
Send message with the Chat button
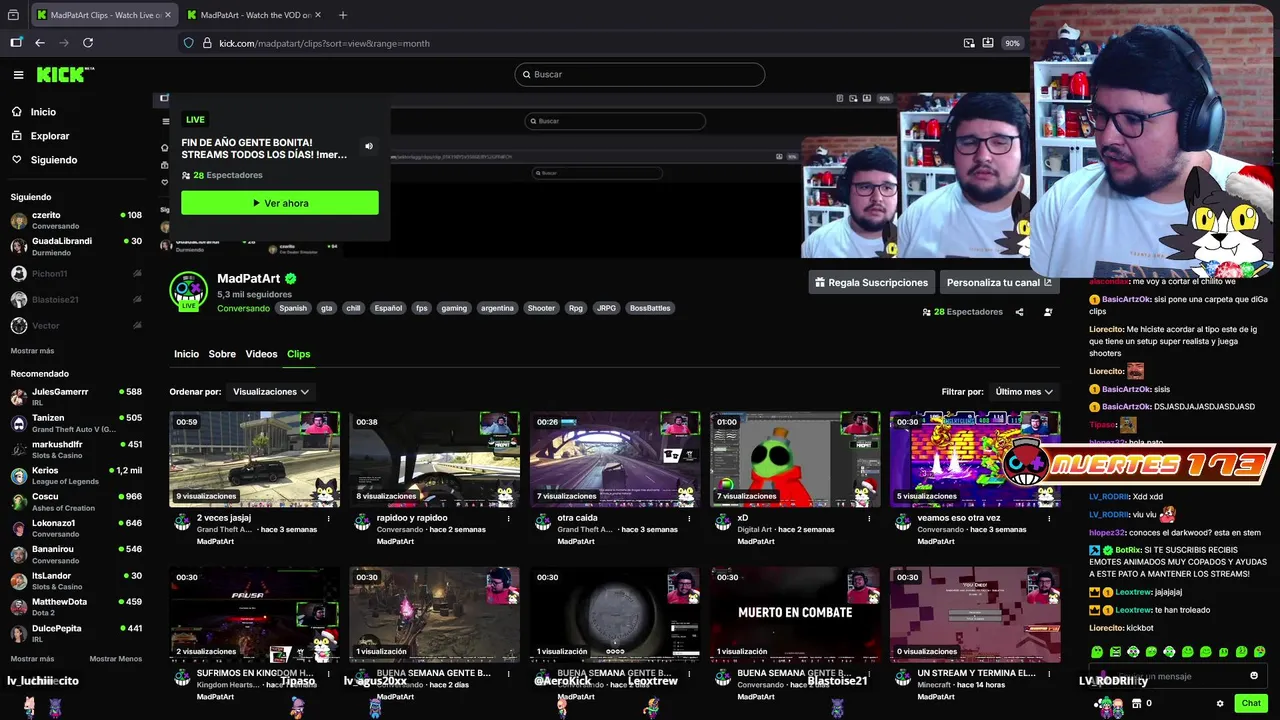(1251, 703)
